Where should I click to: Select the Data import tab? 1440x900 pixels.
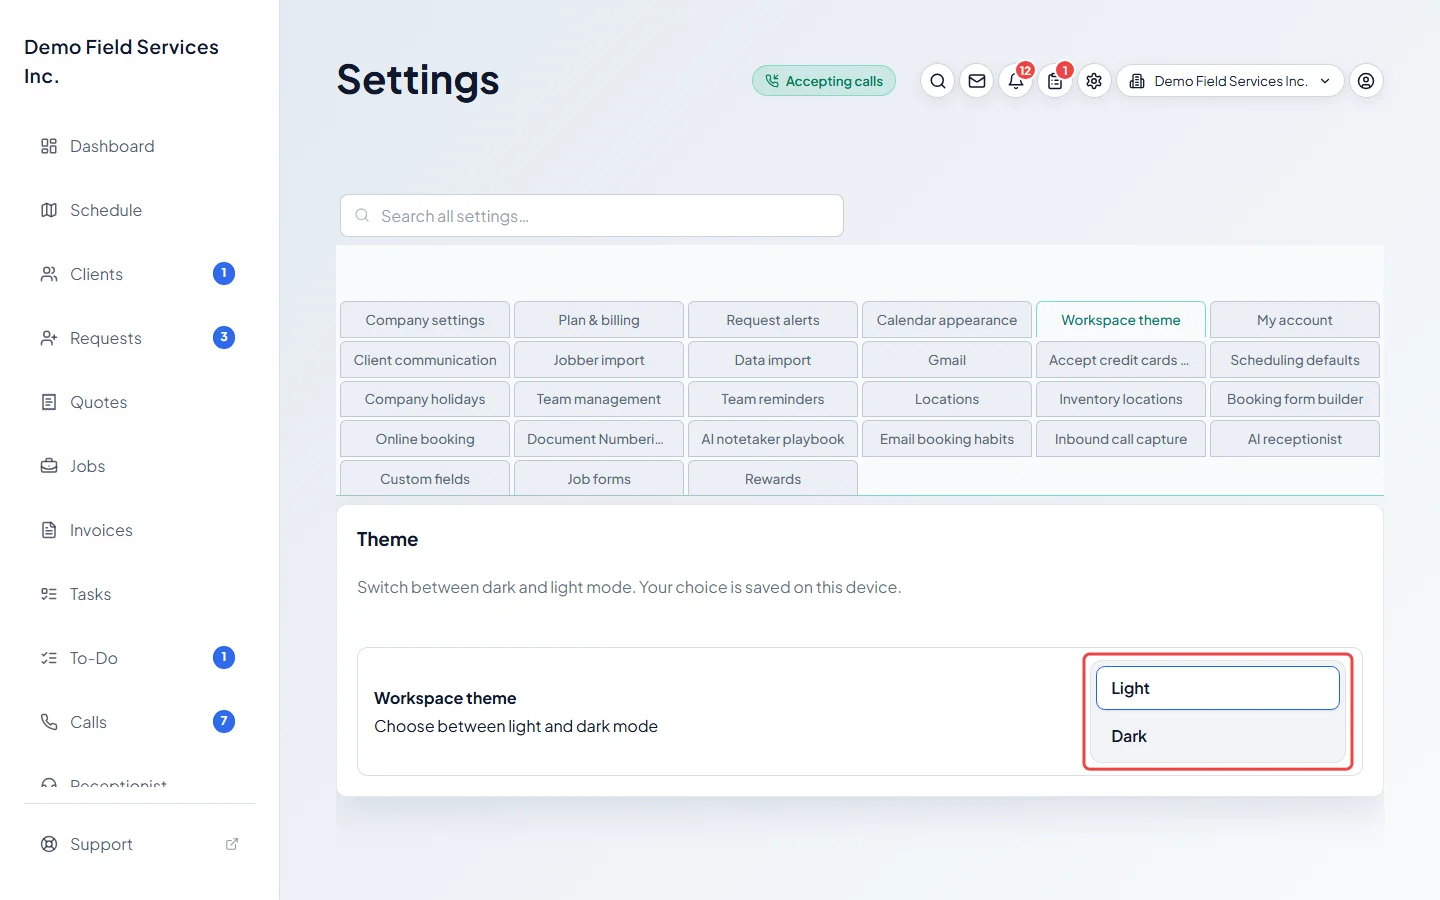click(773, 360)
